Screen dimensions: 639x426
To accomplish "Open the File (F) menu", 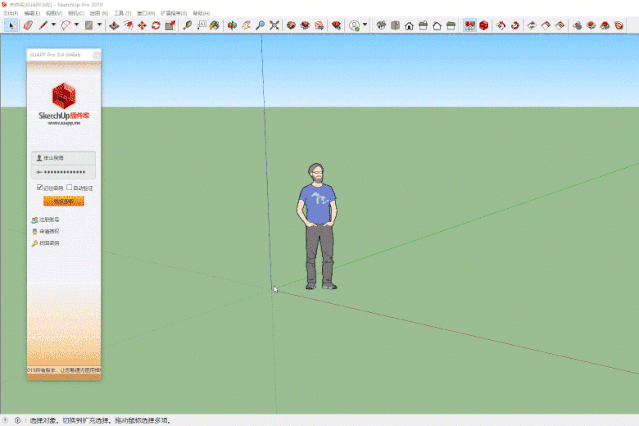I will pyautogui.click(x=11, y=13).
